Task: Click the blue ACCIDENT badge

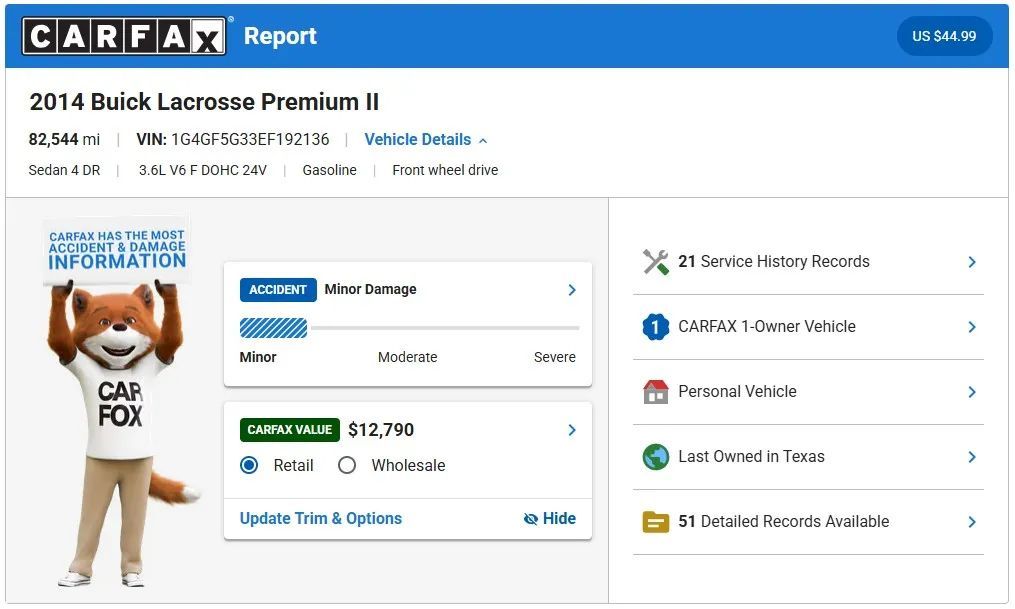Action: (278, 290)
